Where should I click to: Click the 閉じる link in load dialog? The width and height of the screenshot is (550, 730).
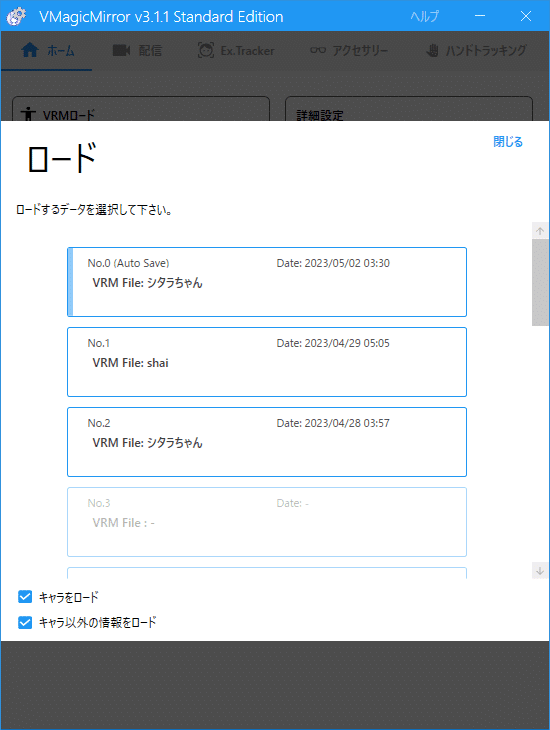click(x=508, y=142)
